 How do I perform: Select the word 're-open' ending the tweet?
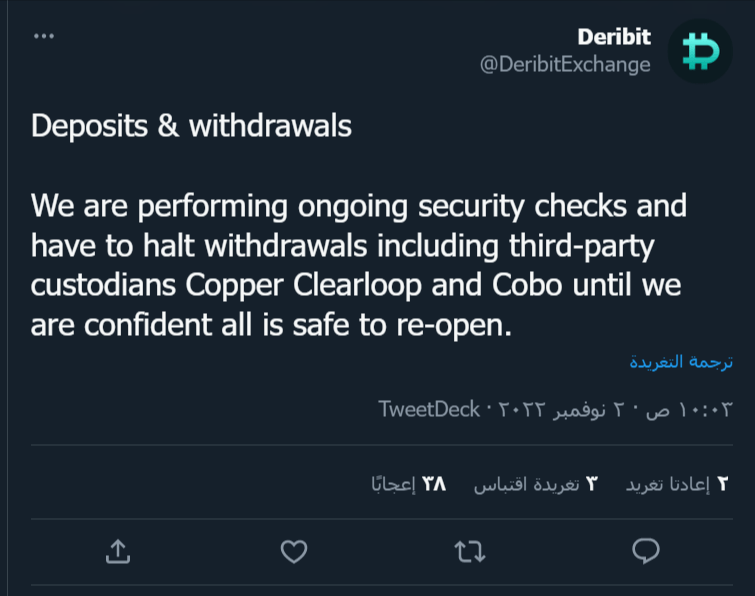[449, 326]
